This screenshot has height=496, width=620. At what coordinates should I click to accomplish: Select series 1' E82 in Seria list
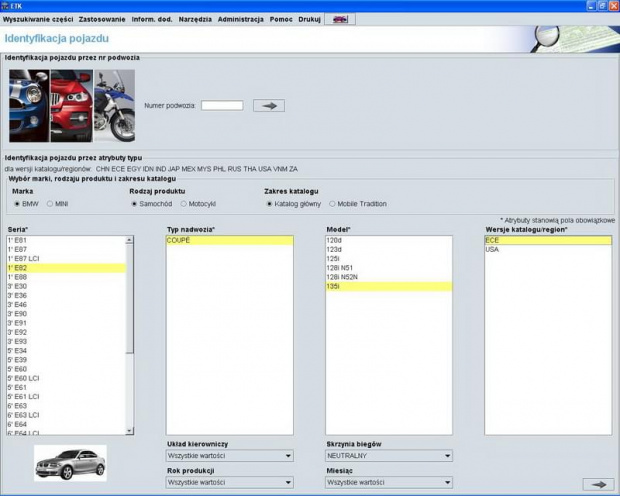[66, 268]
